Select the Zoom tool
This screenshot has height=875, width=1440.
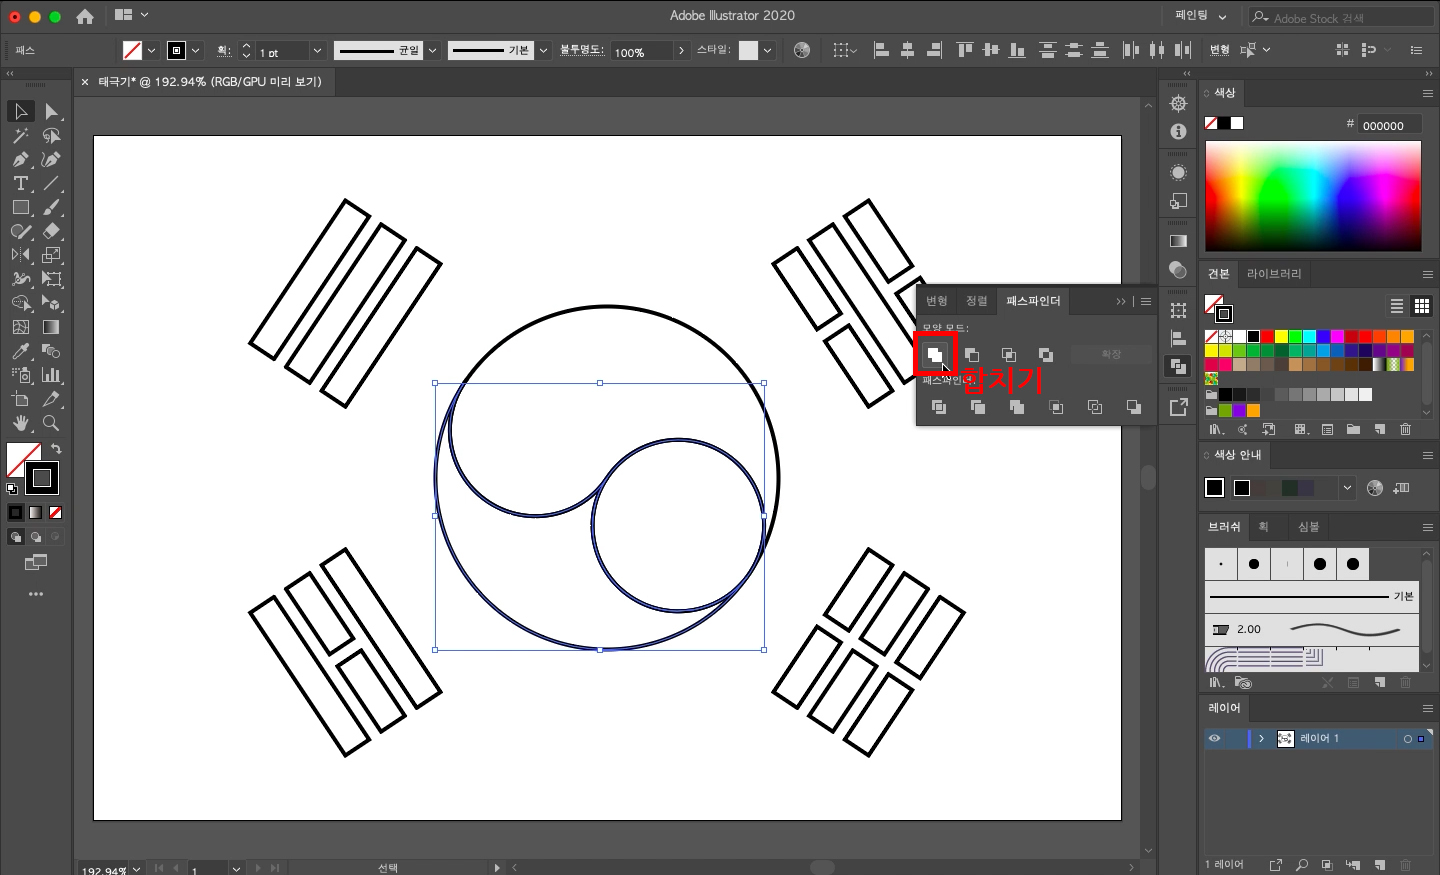(x=51, y=423)
